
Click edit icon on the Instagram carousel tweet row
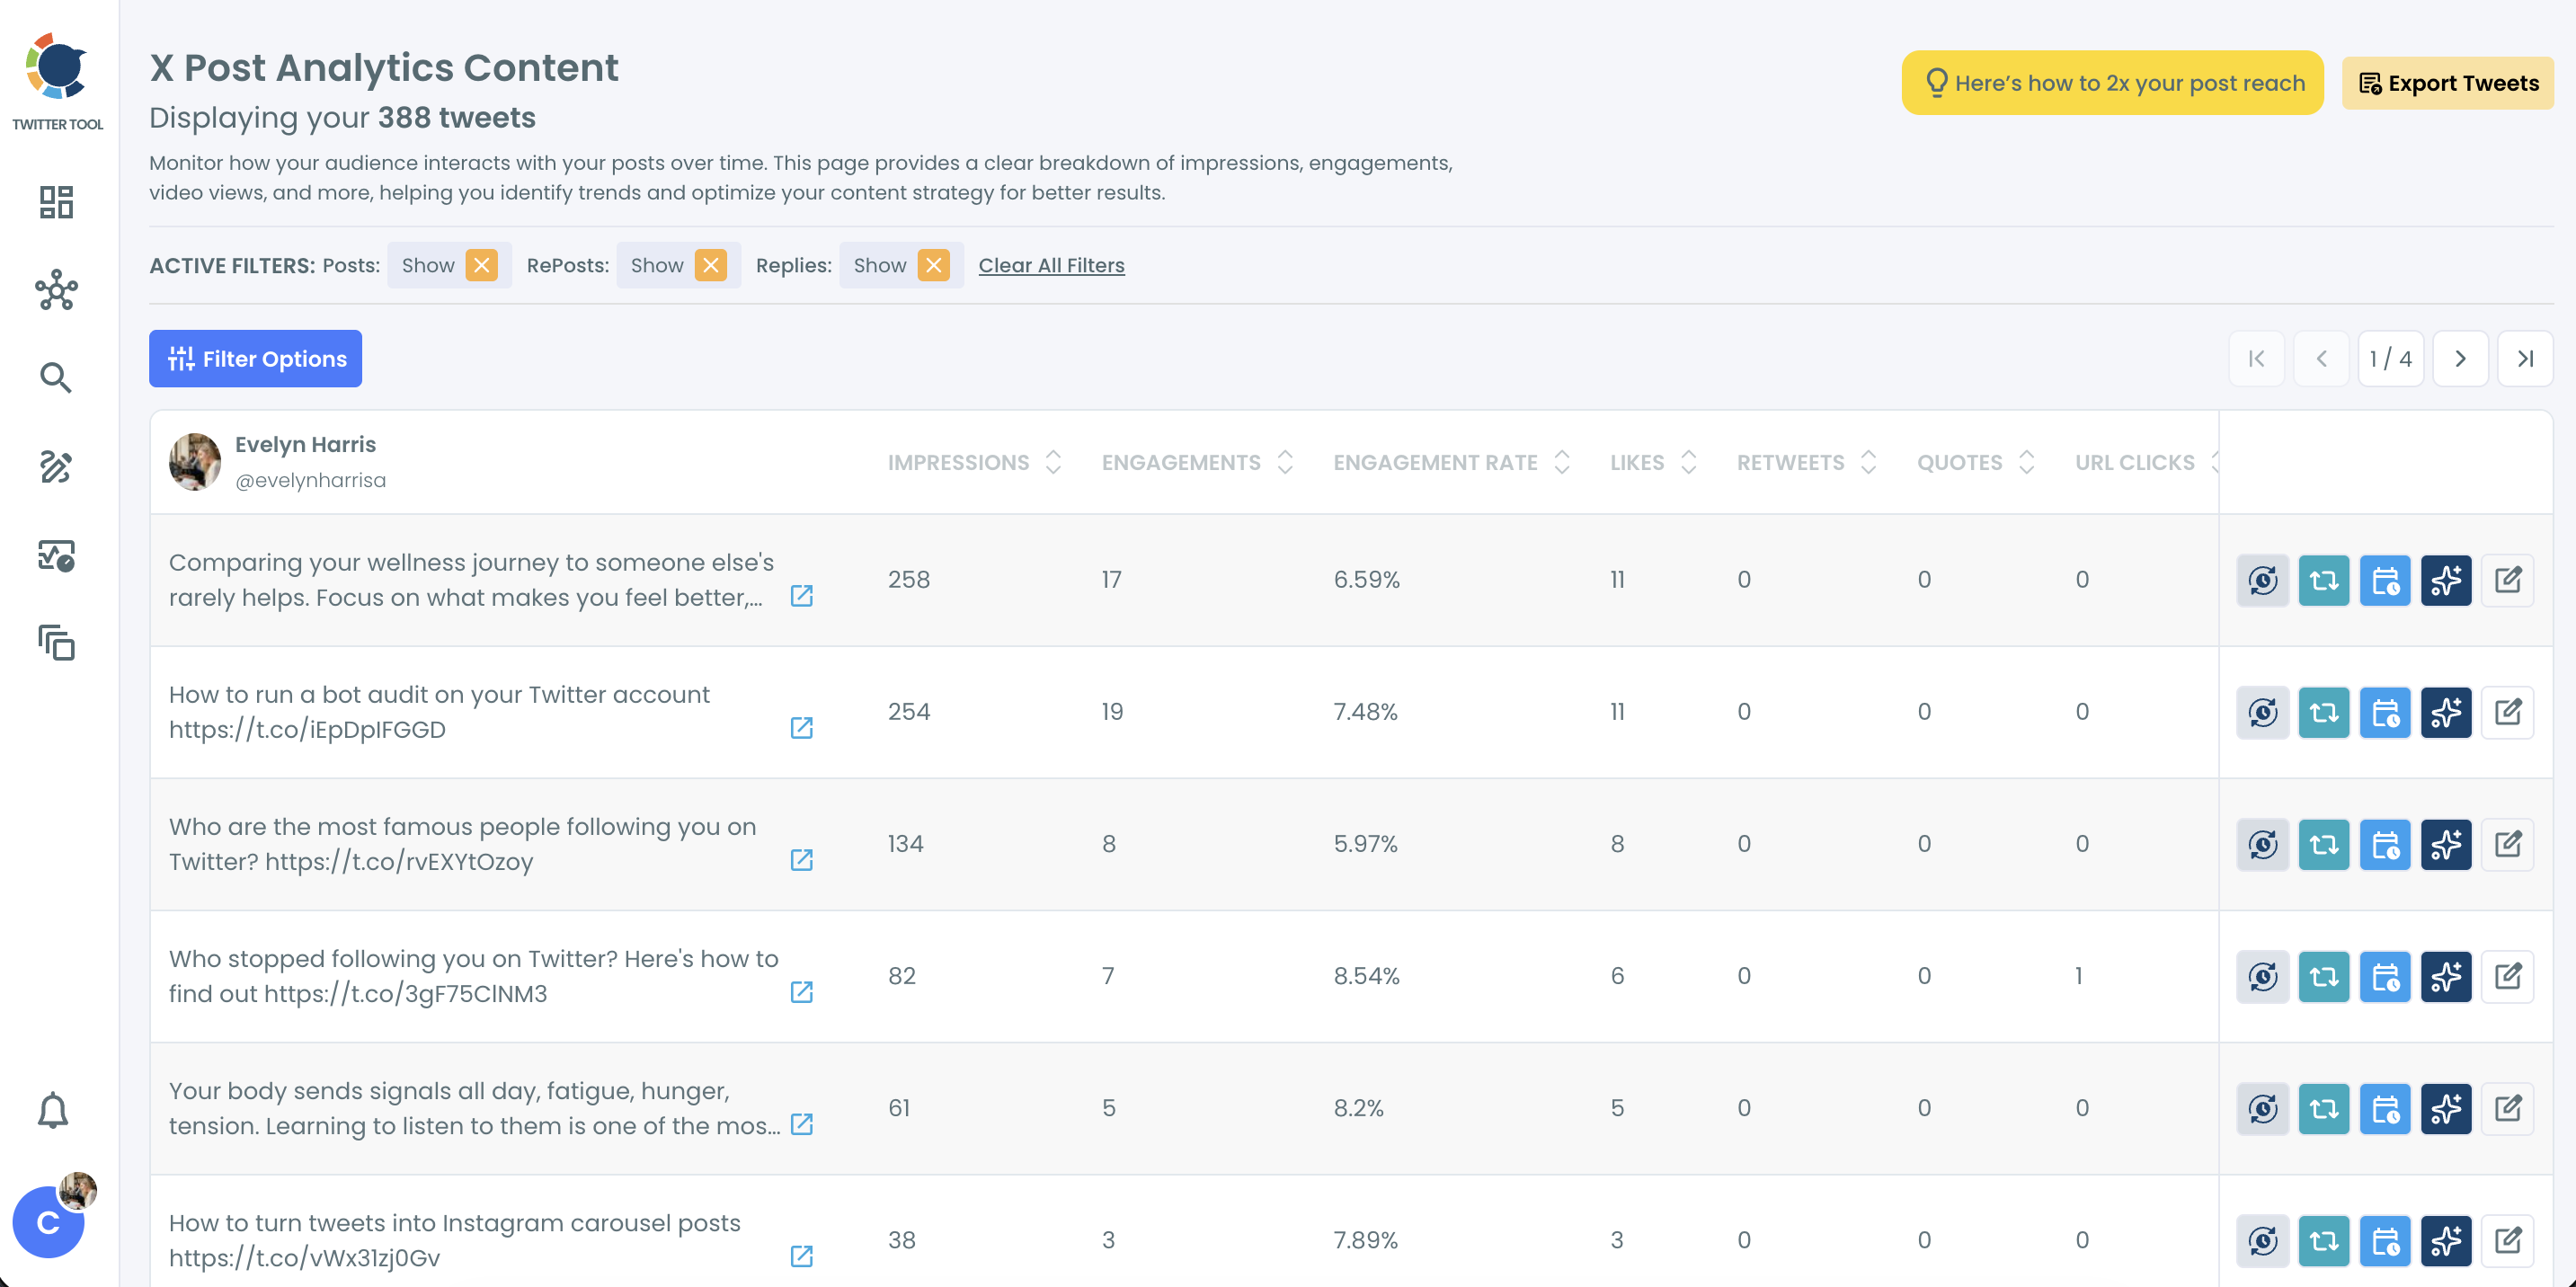2507,1240
